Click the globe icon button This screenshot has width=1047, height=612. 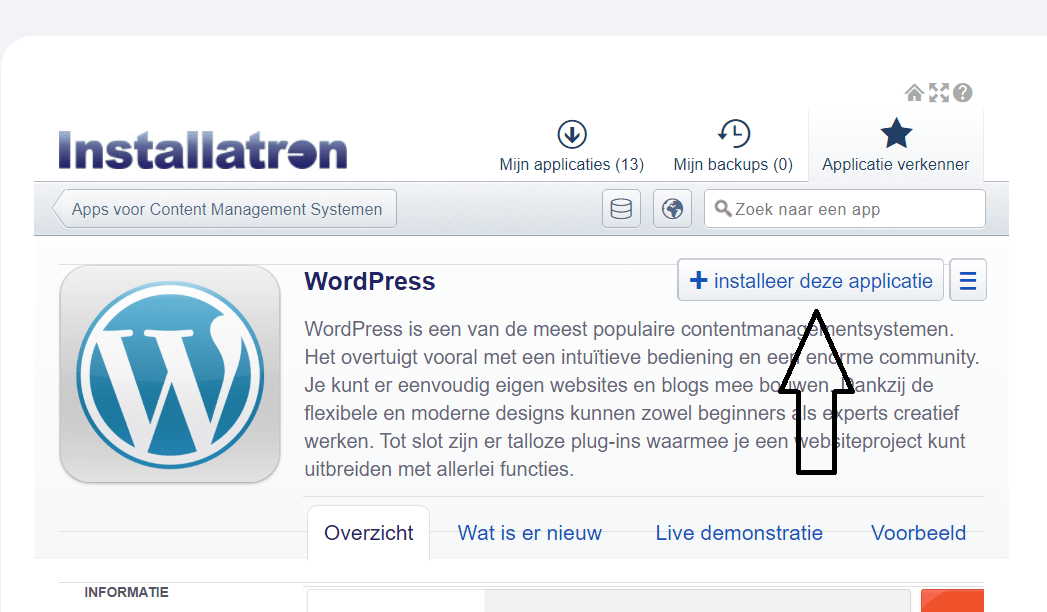[x=672, y=209]
